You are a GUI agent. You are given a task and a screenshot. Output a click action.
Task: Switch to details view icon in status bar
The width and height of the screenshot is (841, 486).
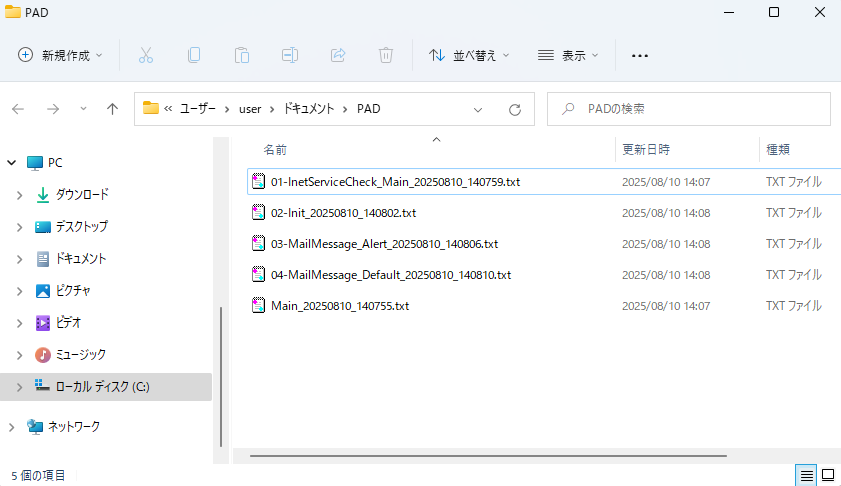coord(806,475)
